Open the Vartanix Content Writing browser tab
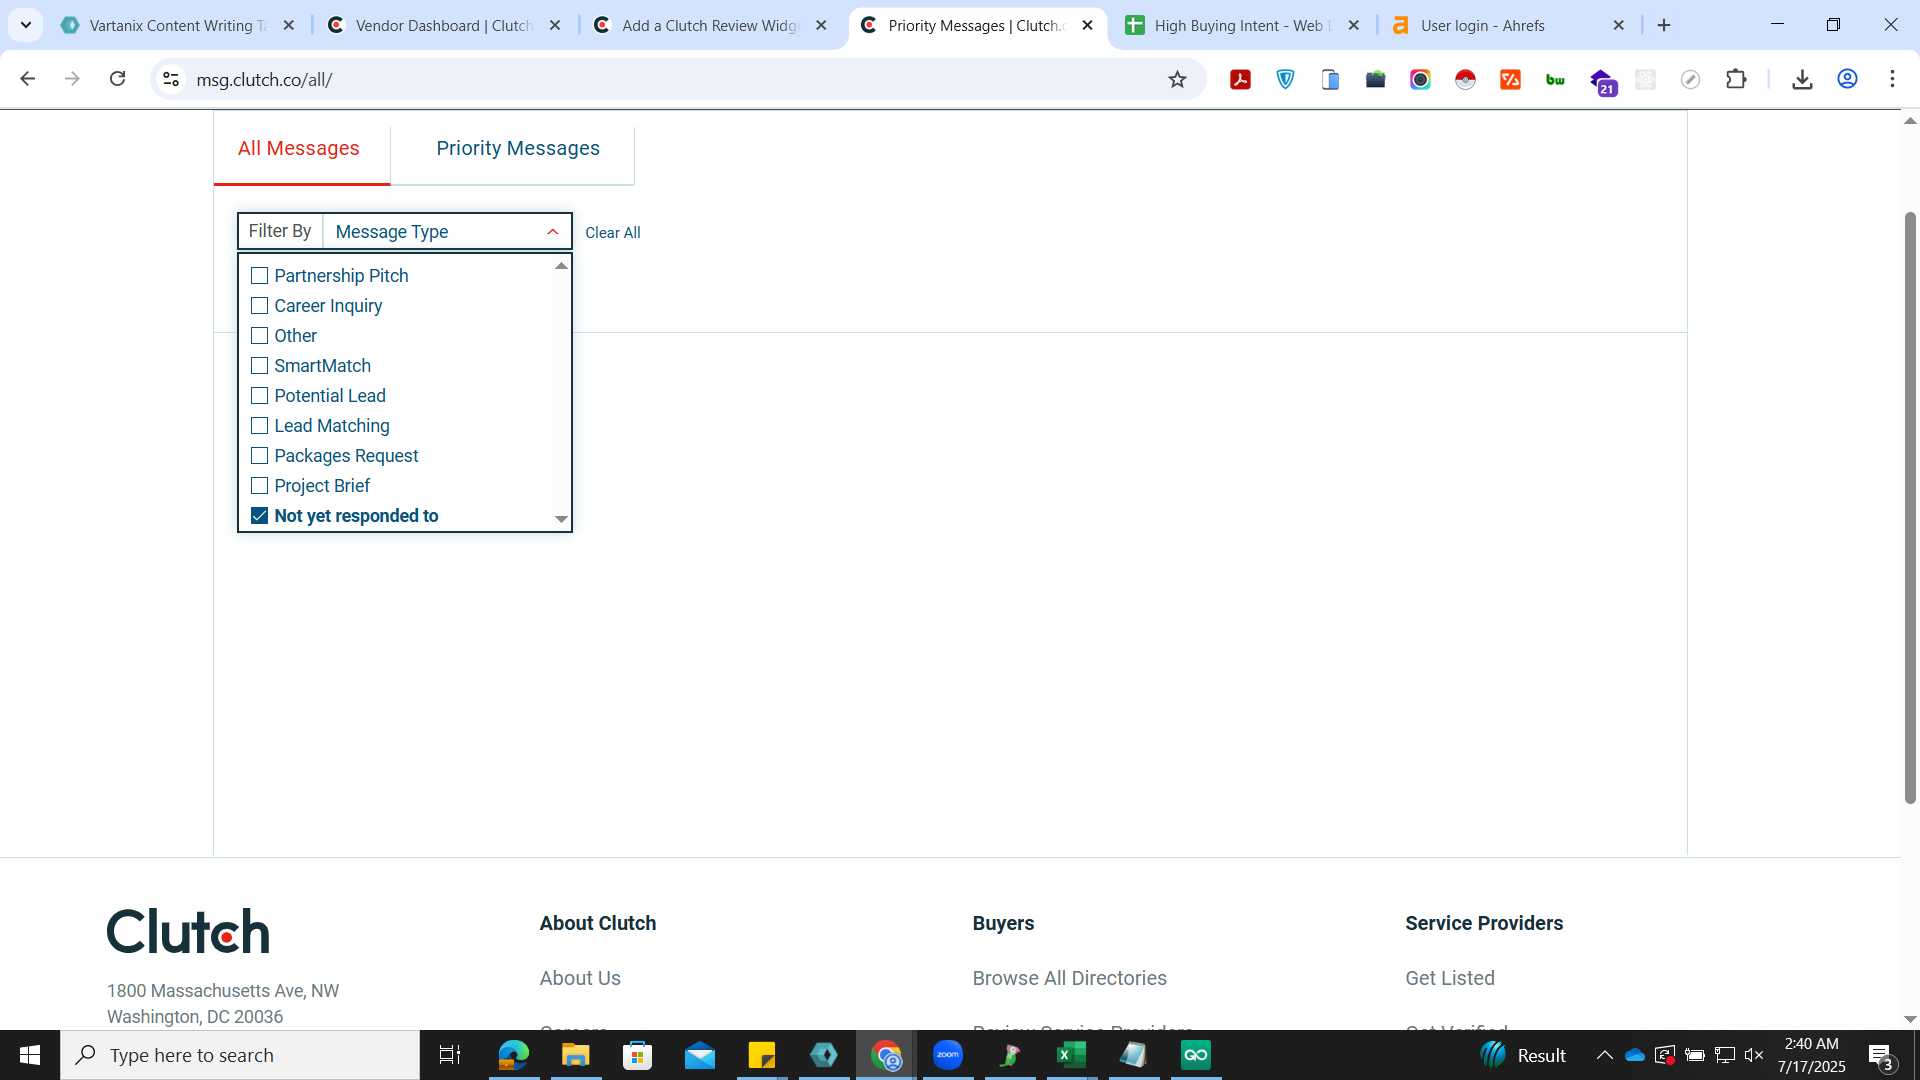Viewport: 1920px width, 1080px height. pos(176,26)
